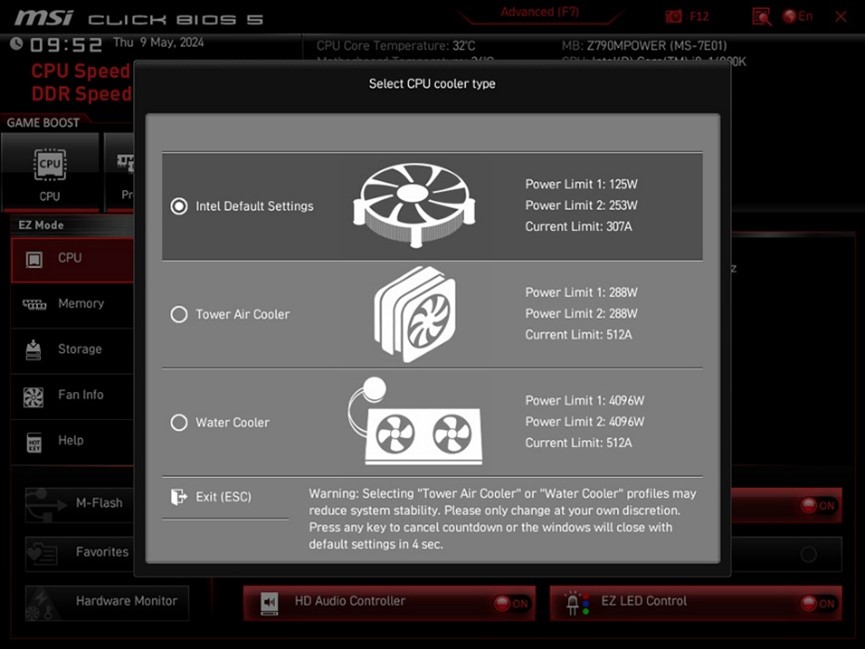Click the Help hotkey icon
Screen dimensions: 865x649
(x=34, y=443)
